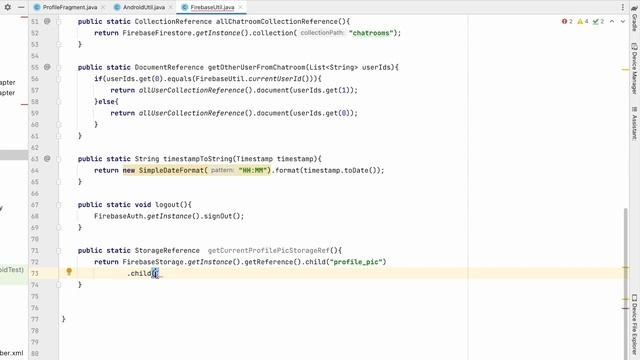Show the warnings count indicator
Image resolution: width=640 pixels, height=360 pixels.
point(583,21)
